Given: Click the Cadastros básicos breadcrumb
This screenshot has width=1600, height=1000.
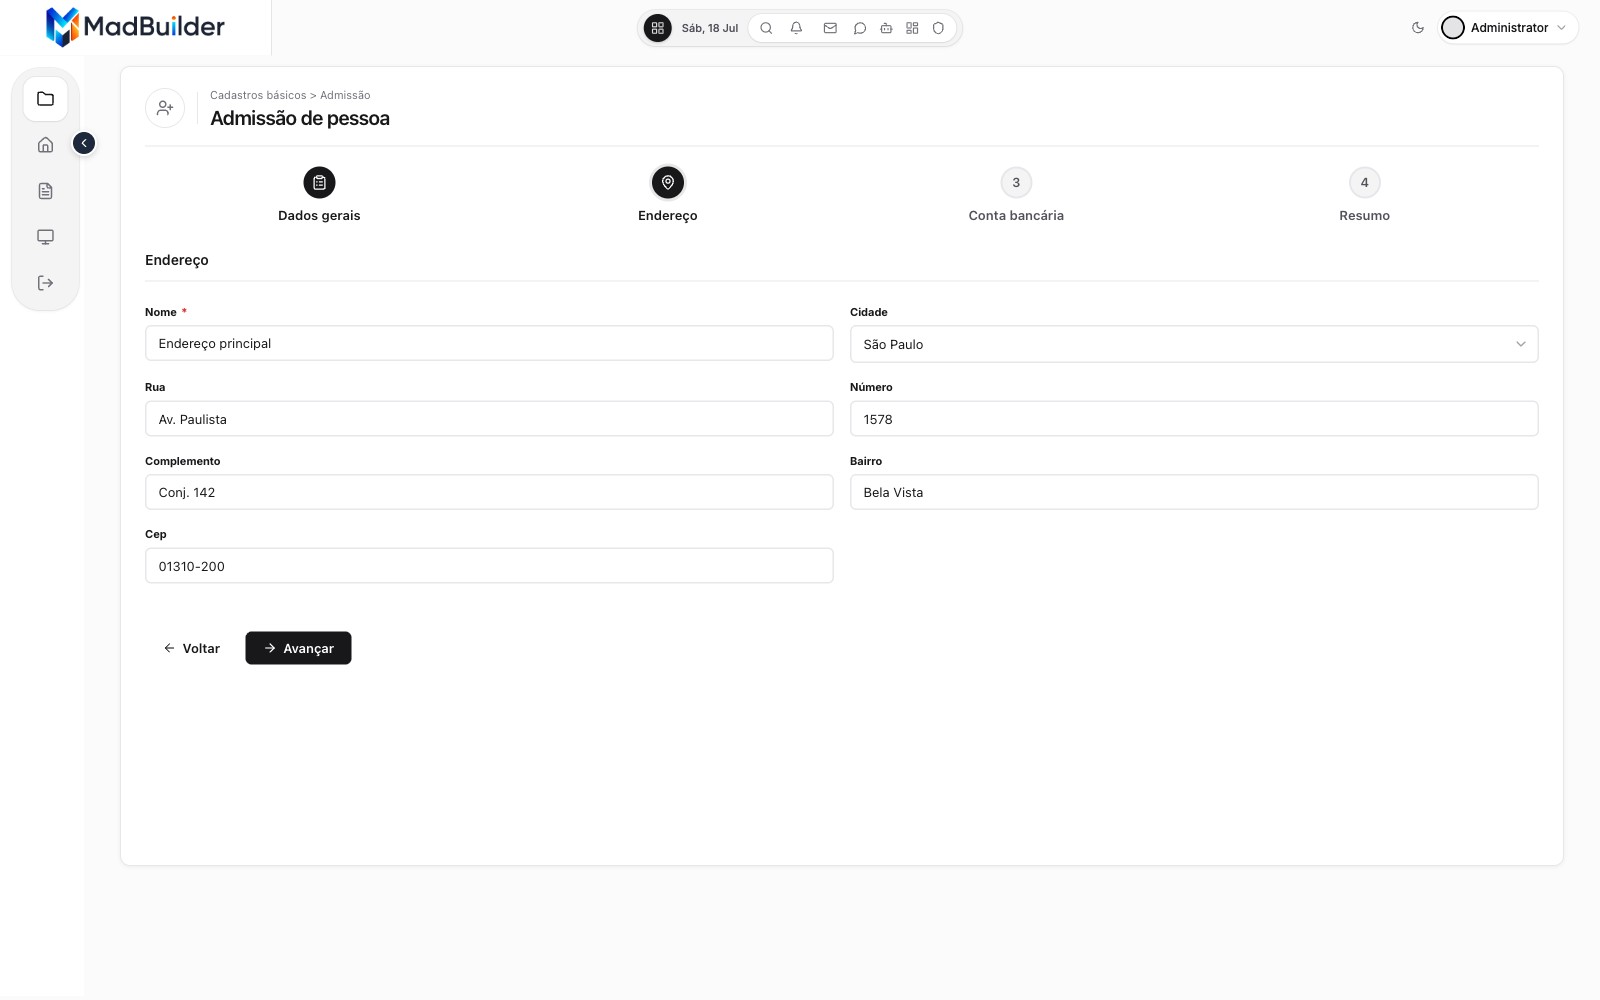Looking at the screenshot, I should pyautogui.click(x=258, y=95).
